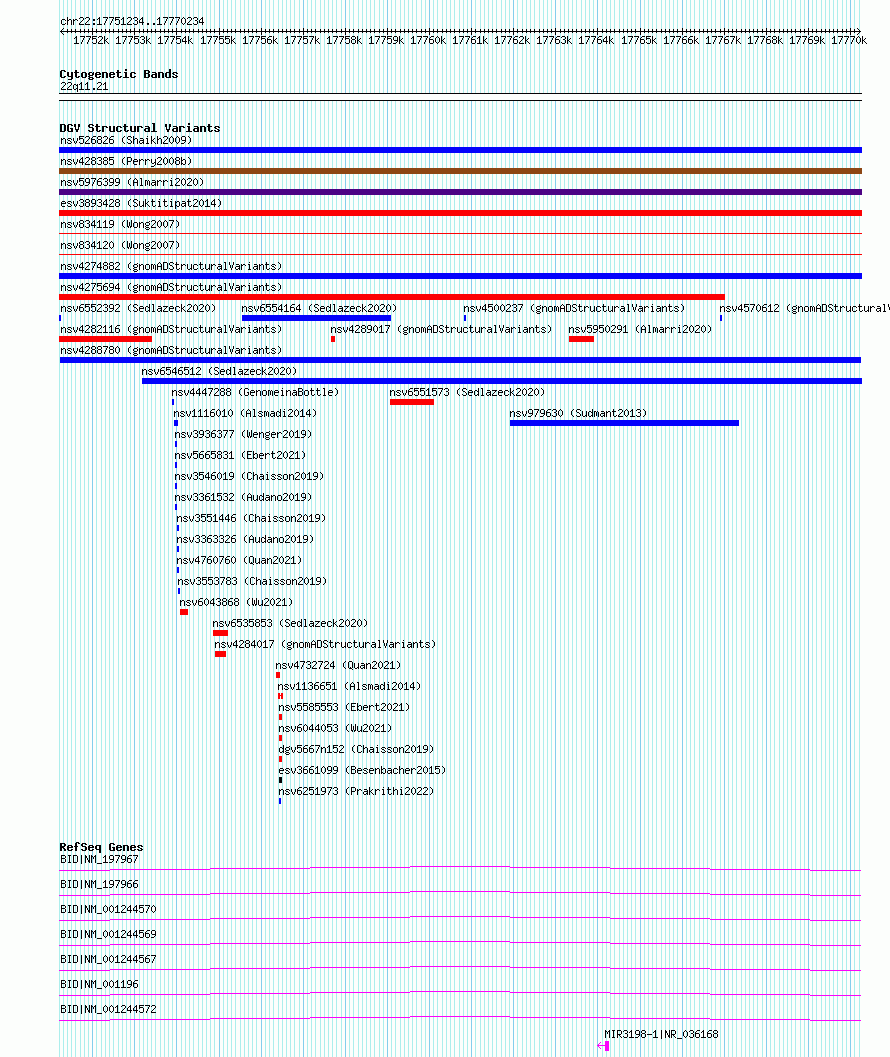The width and height of the screenshot is (890, 1057).
Task: Click the 17752k ruler position mark
Action: 91,40
